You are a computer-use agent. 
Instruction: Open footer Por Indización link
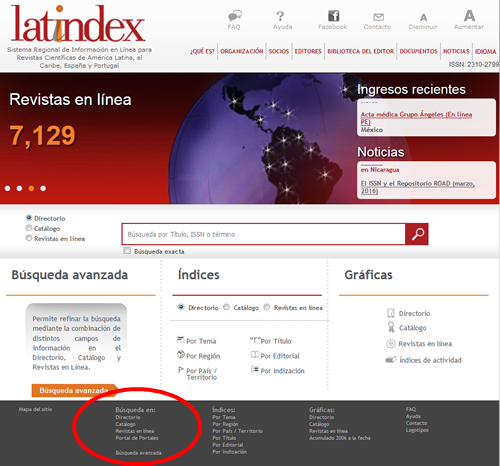point(230,452)
